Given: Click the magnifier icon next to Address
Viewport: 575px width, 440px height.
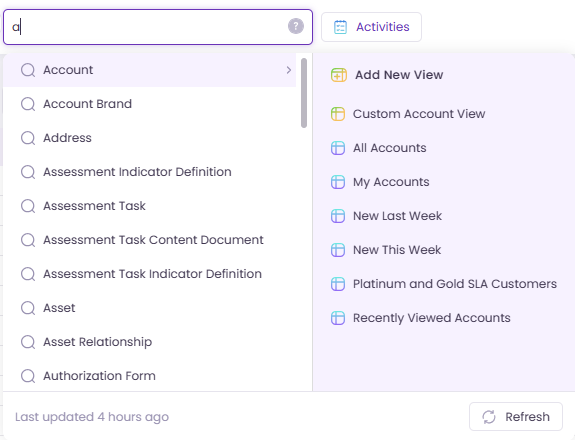Looking at the screenshot, I should click(28, 138).
